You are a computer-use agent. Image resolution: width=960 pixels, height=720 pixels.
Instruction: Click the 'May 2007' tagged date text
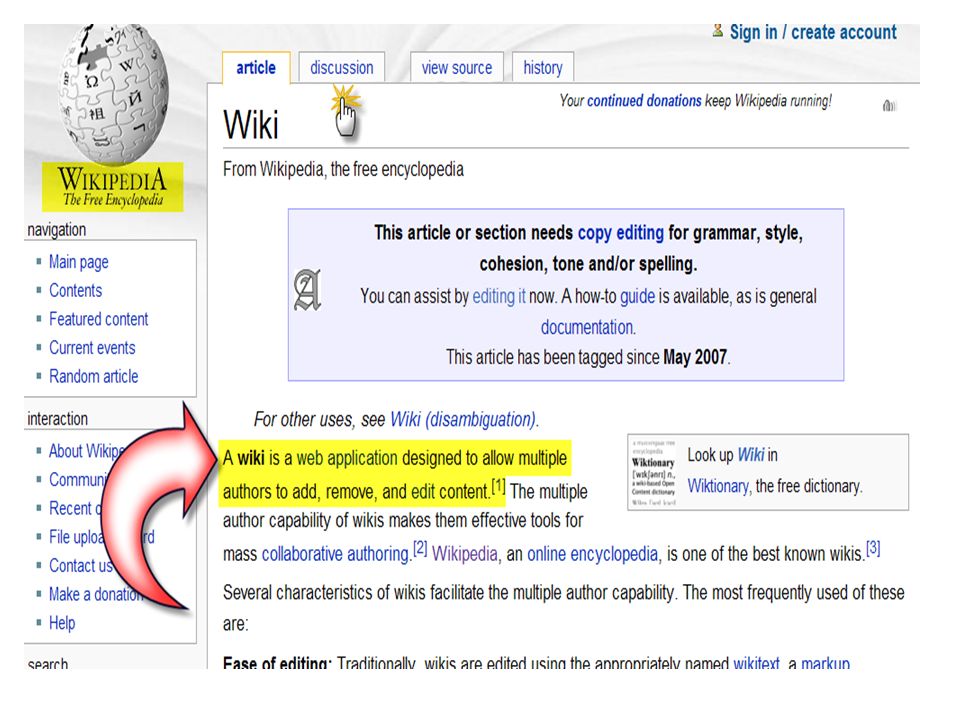click(695, 357)
